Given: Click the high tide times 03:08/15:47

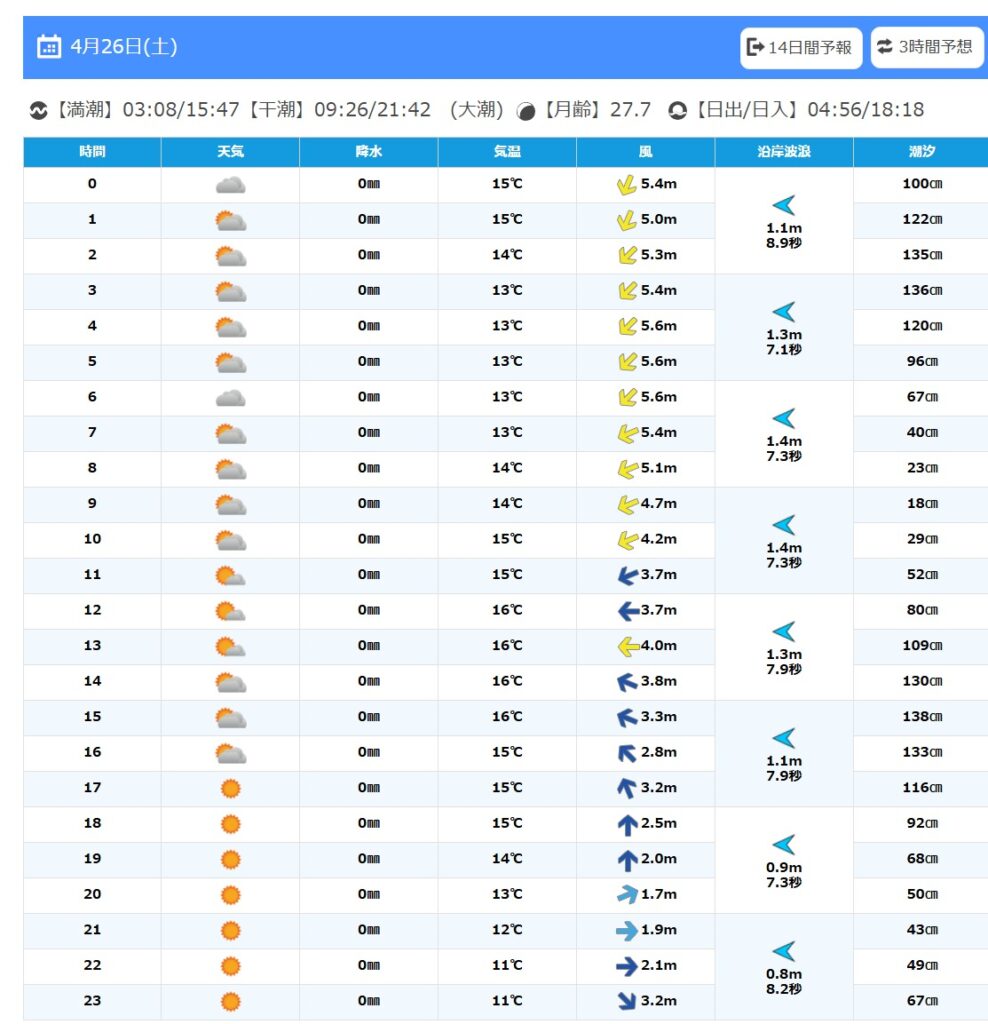Looking at the screenshot, I should (x=181, y=110).
